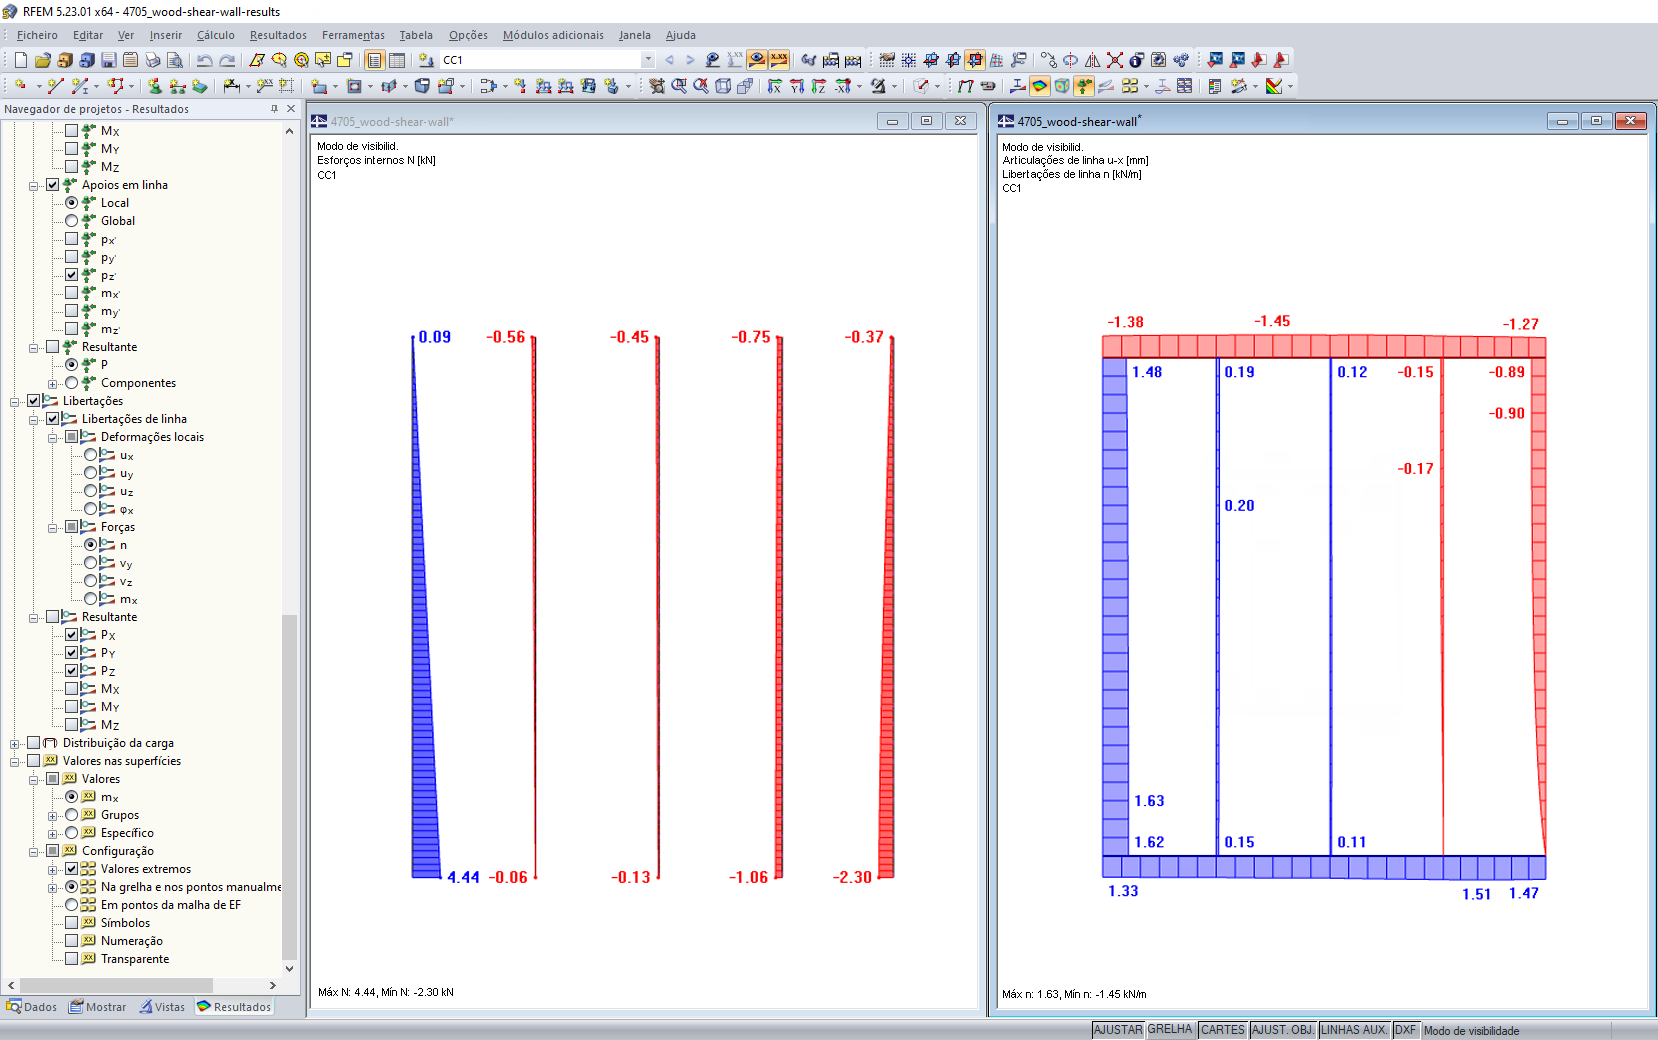Image resolution: width=1658 pixels, height=1040 pixels.
Task: Expand the Distribuição da carga node
Action: (x=15, y=744)
